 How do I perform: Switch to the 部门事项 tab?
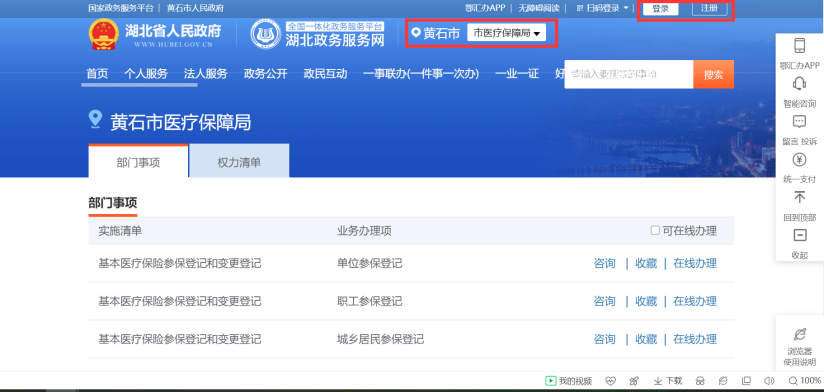pyautogui.click(x=138, y=161)
